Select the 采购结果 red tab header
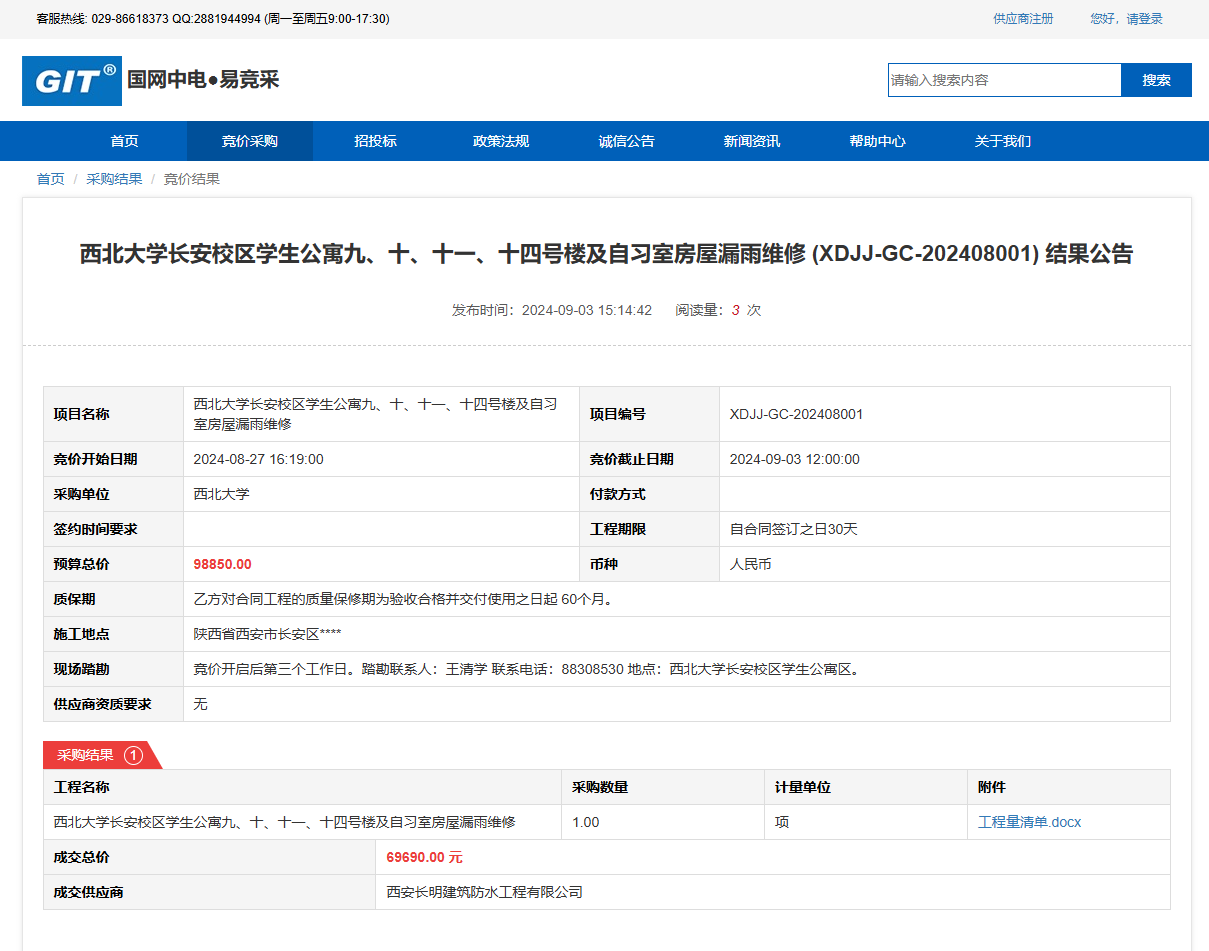The width and height of the screenshot is (1209, 951). pos(86,755)
